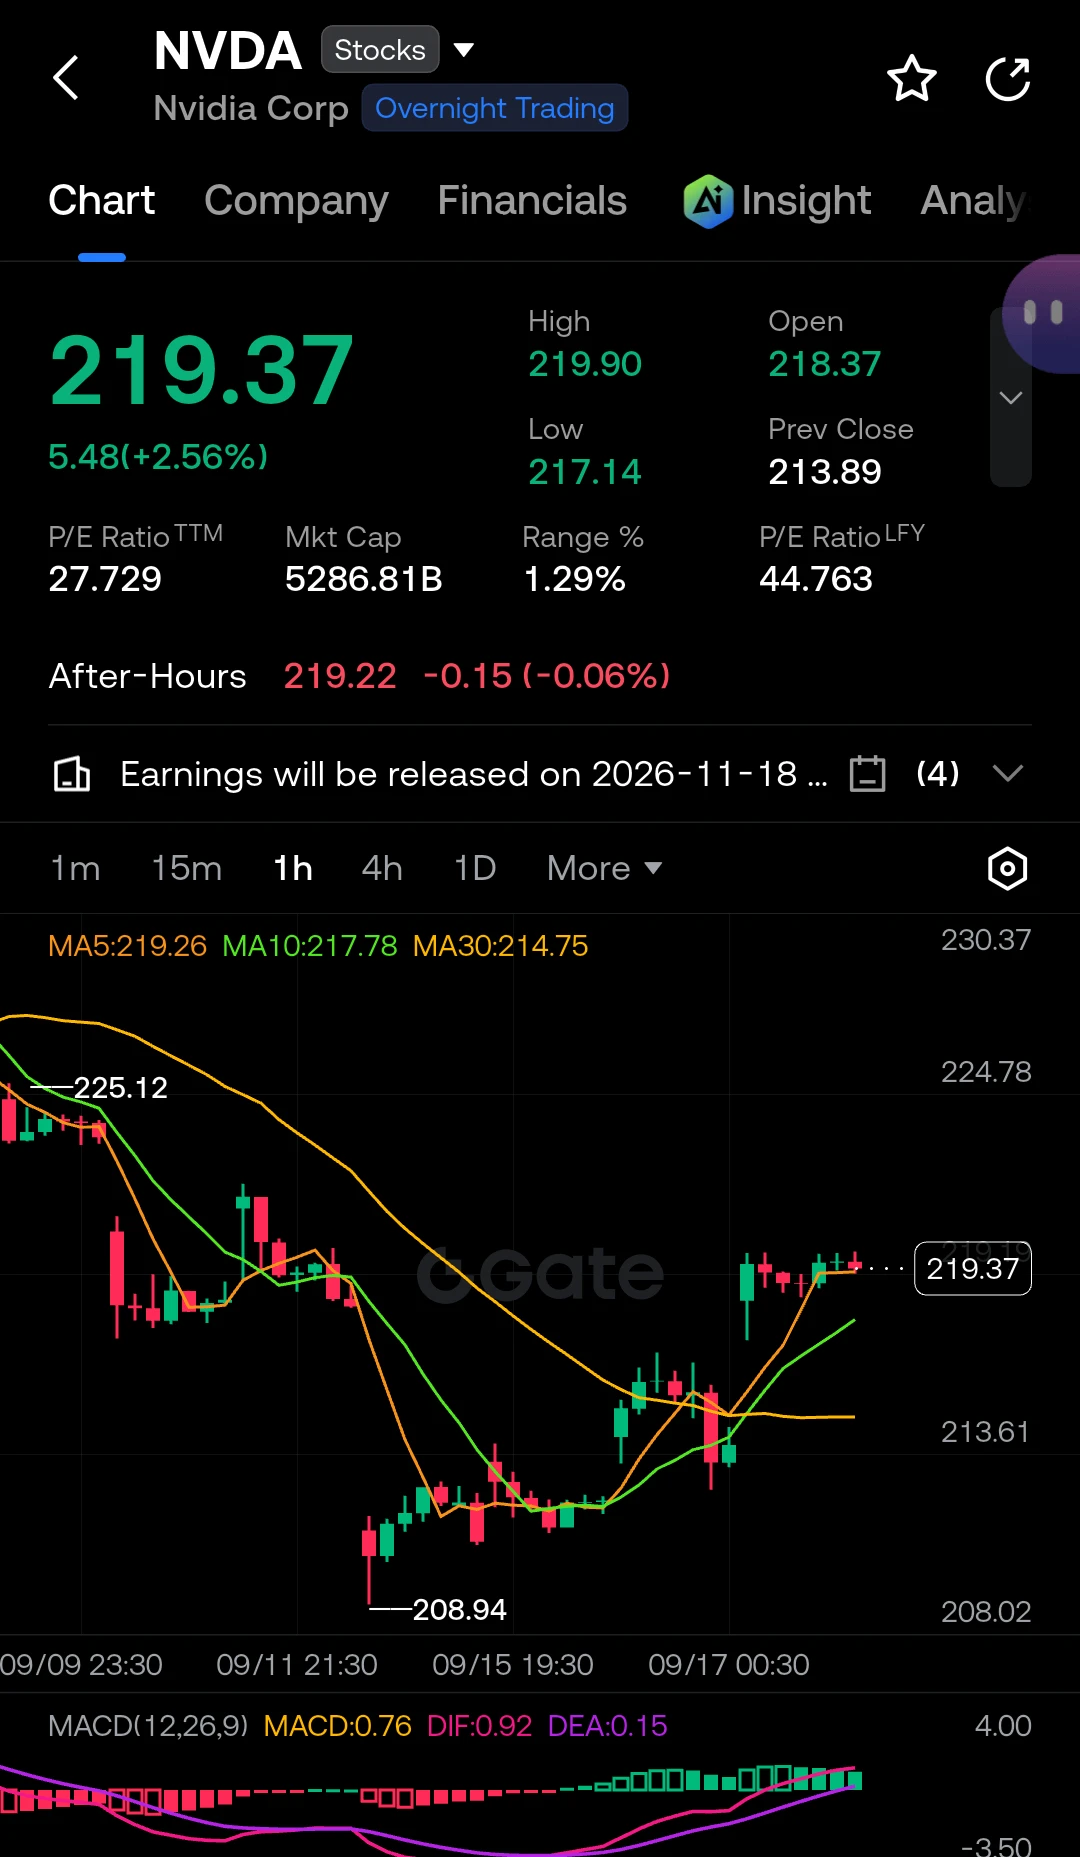Tap the large 219.37 price
Viewport: 1080px width, 1857px height.
[201, 370]
